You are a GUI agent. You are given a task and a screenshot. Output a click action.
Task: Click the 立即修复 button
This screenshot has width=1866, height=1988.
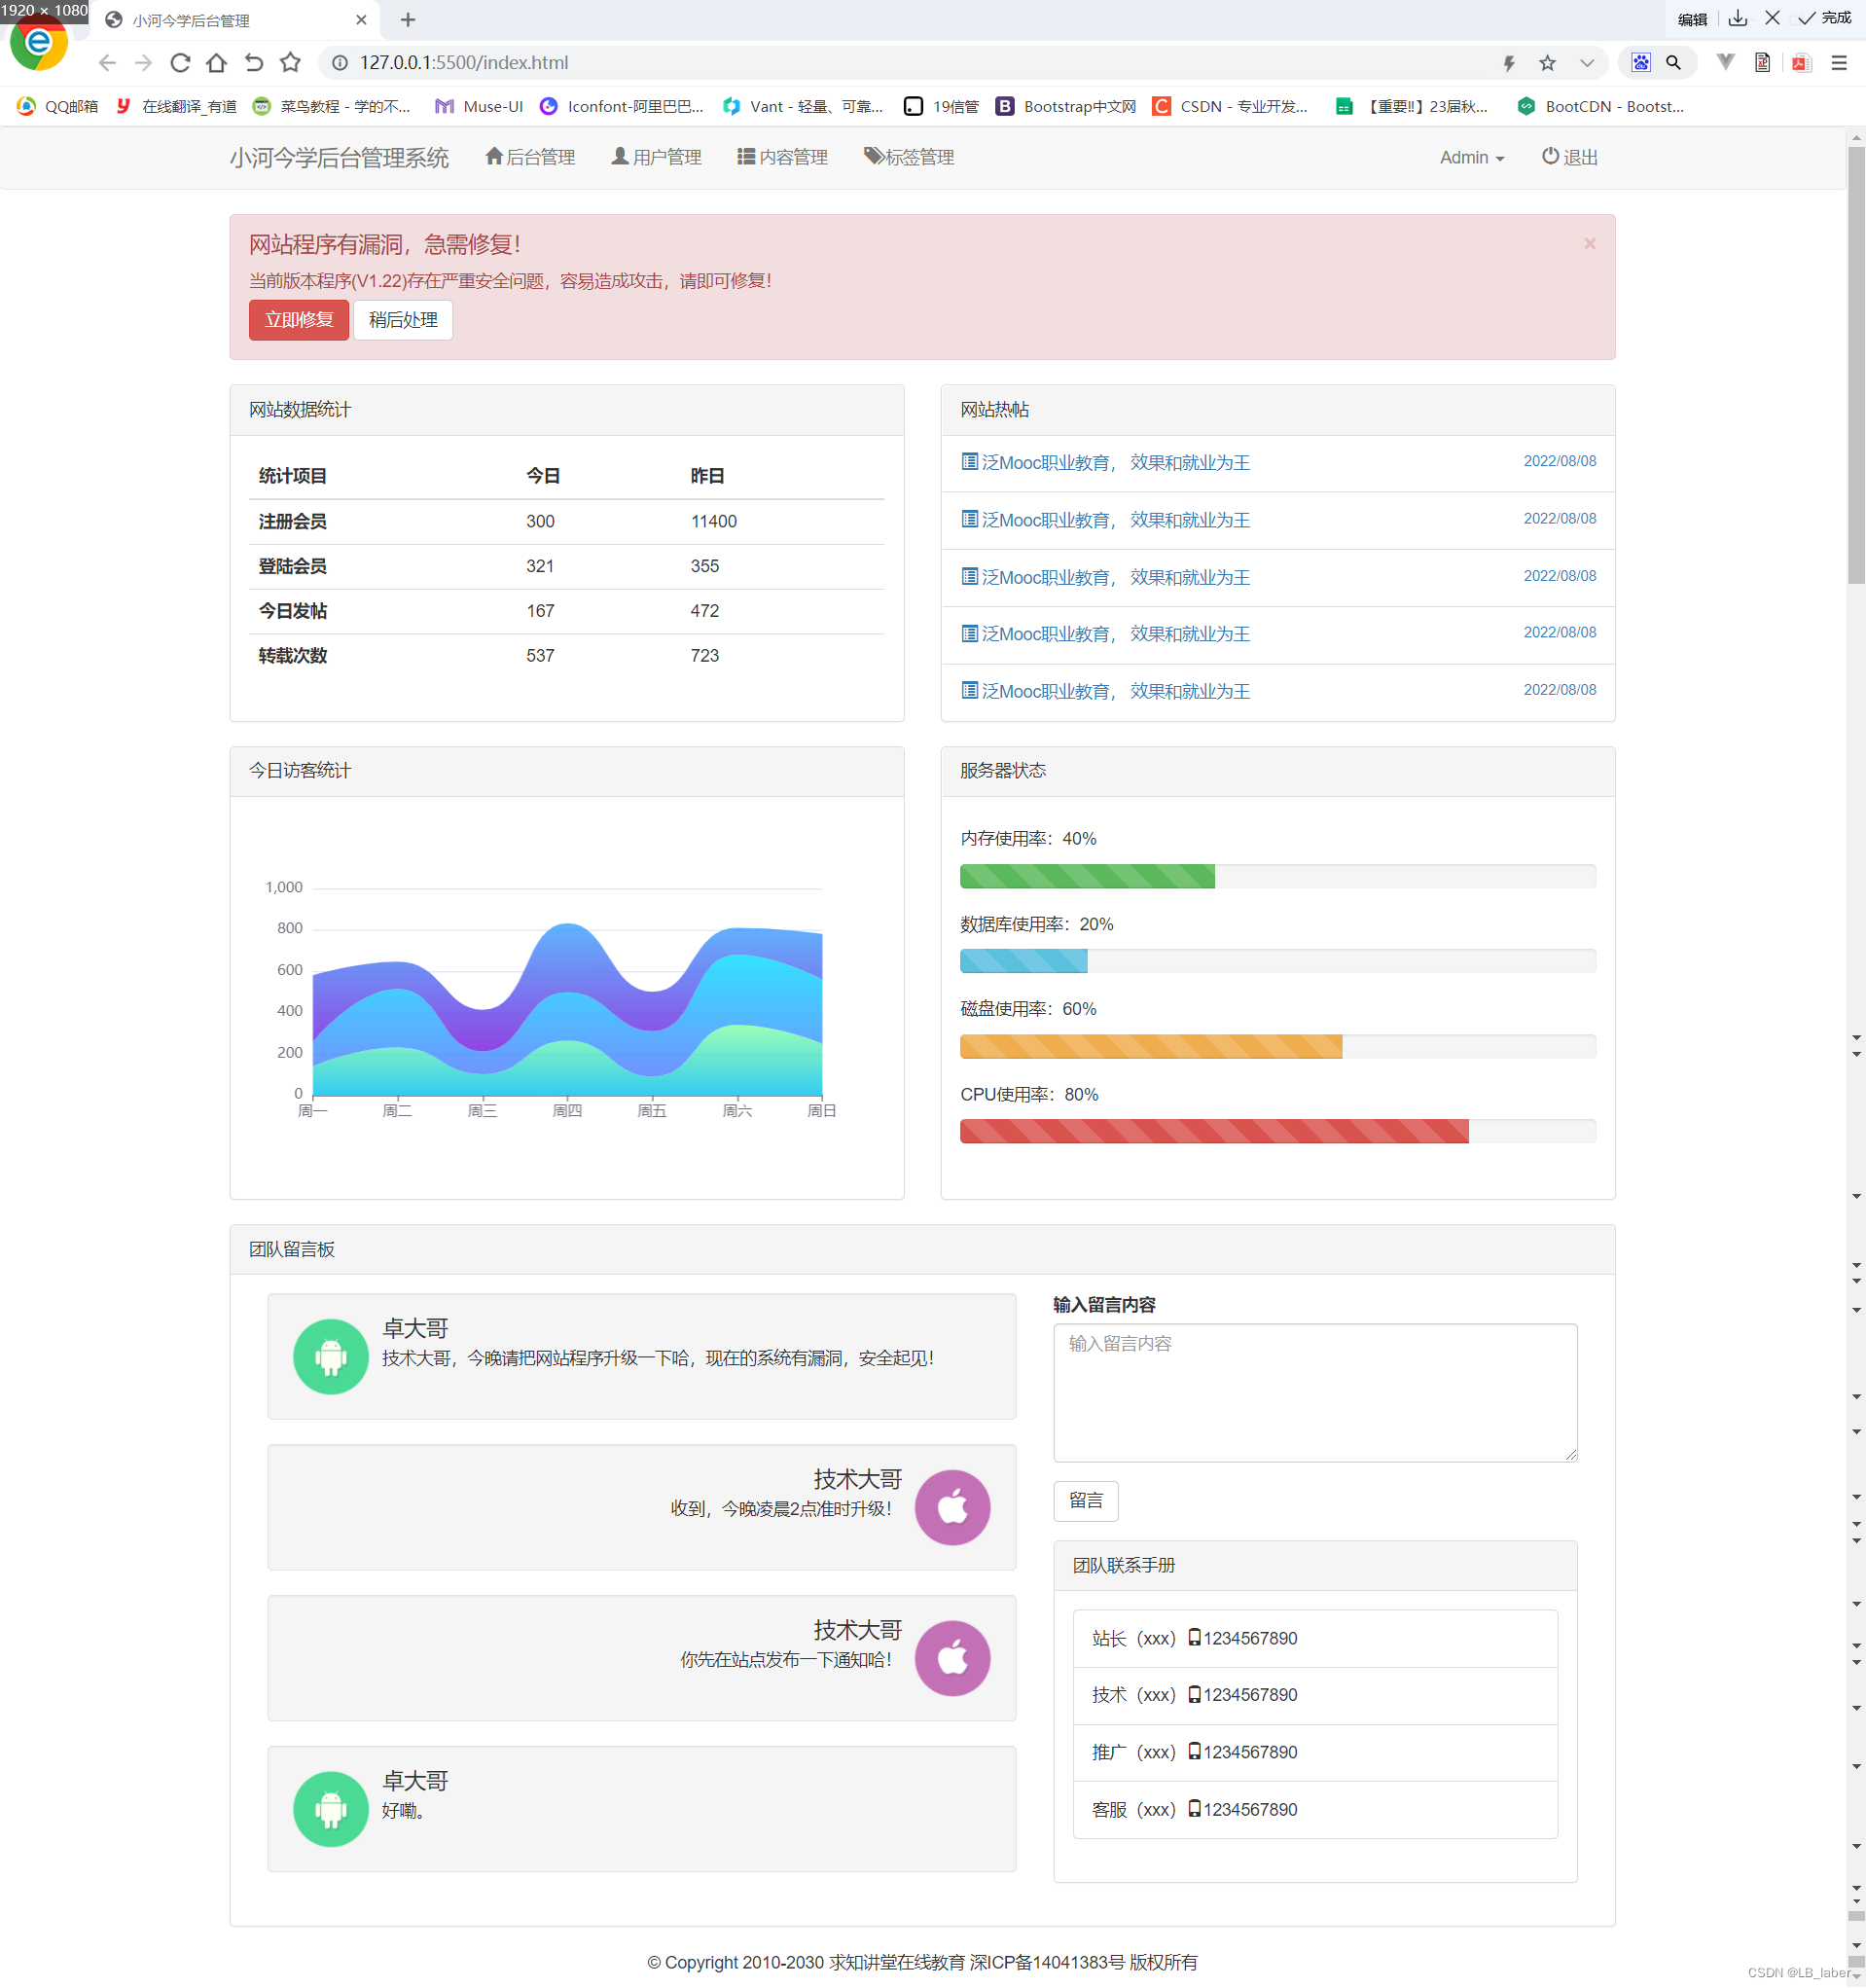[x=299, y=320]
